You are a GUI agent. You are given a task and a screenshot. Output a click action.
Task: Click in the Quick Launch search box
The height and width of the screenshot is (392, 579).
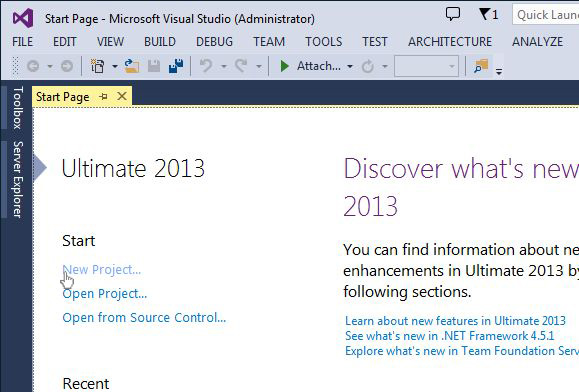546,15
